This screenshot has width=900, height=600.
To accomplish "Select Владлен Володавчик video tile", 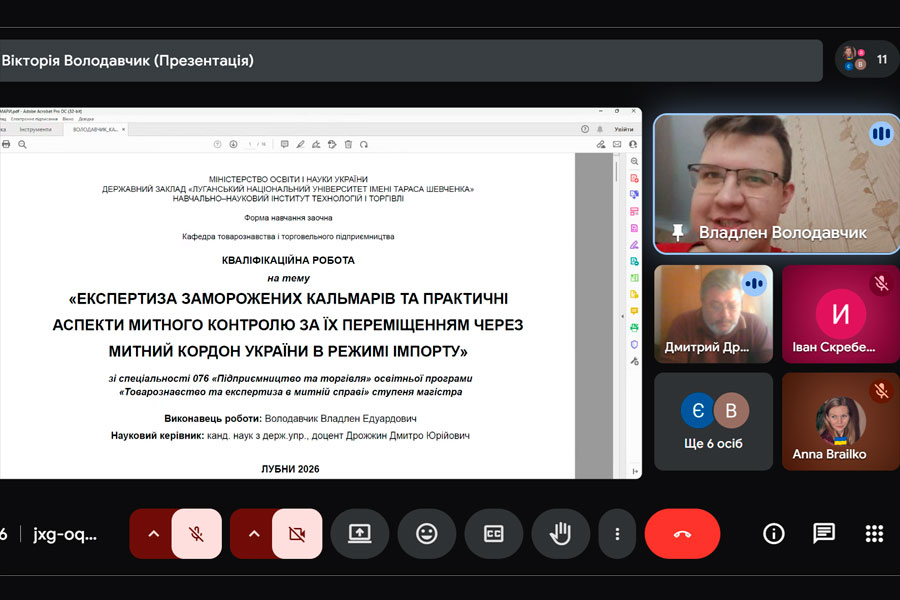I will [777, 184].
